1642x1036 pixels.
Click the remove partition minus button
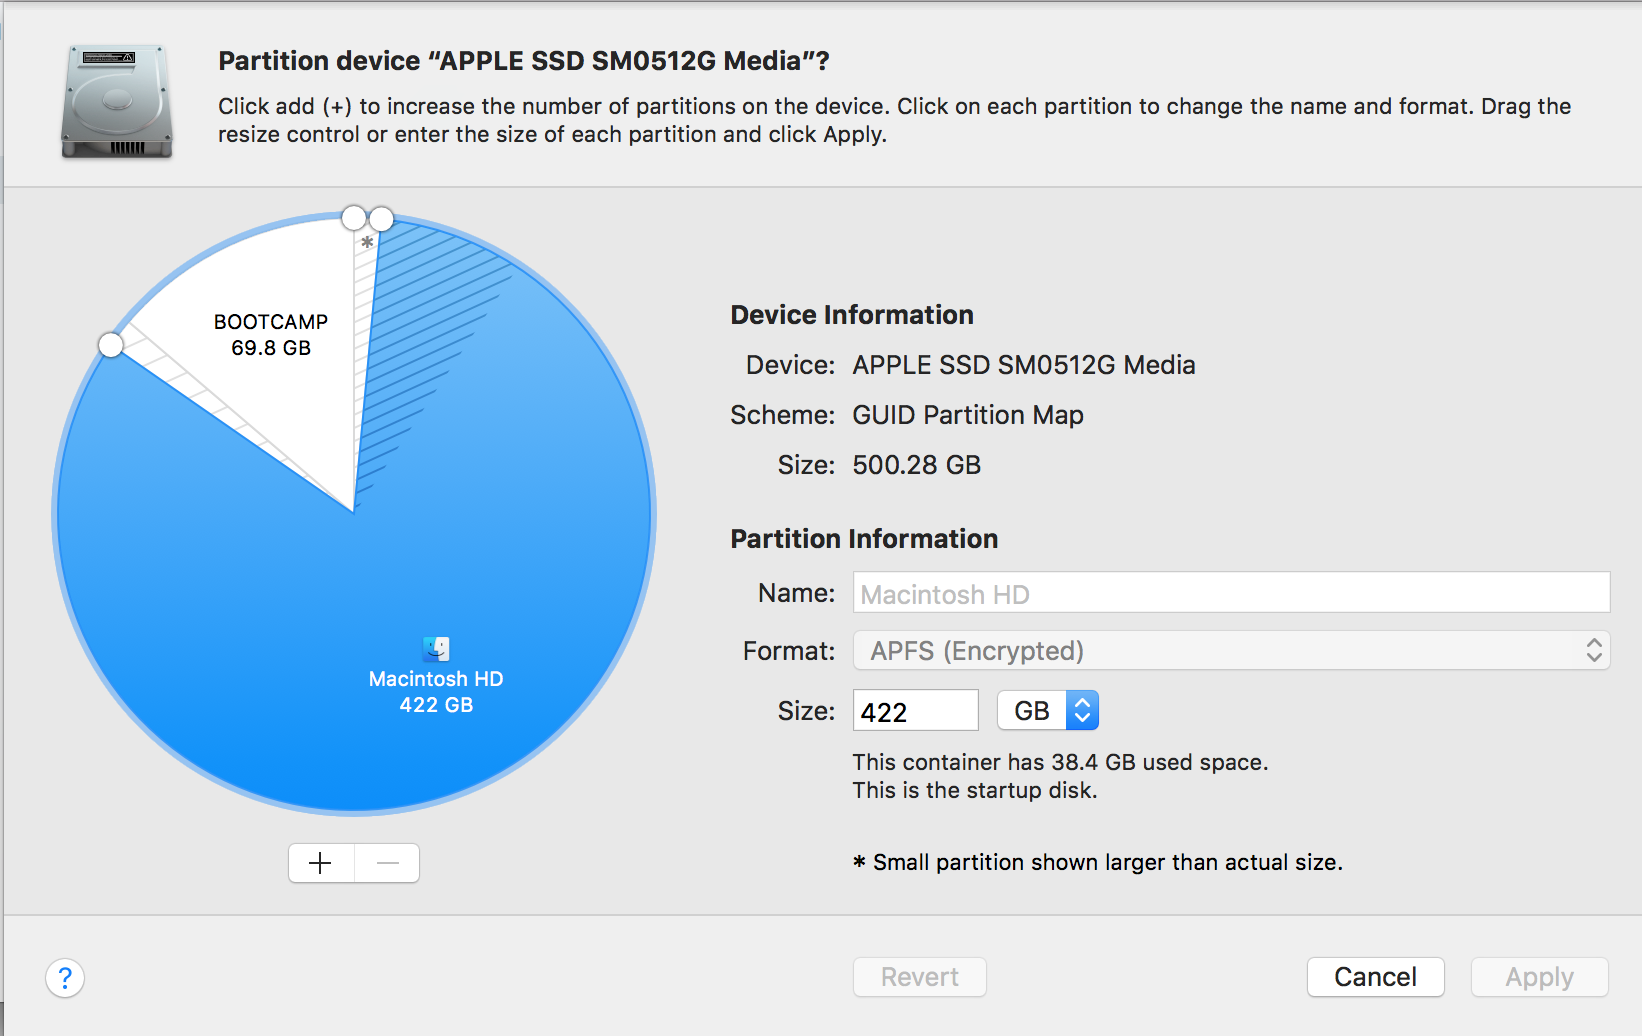(388, 863)
